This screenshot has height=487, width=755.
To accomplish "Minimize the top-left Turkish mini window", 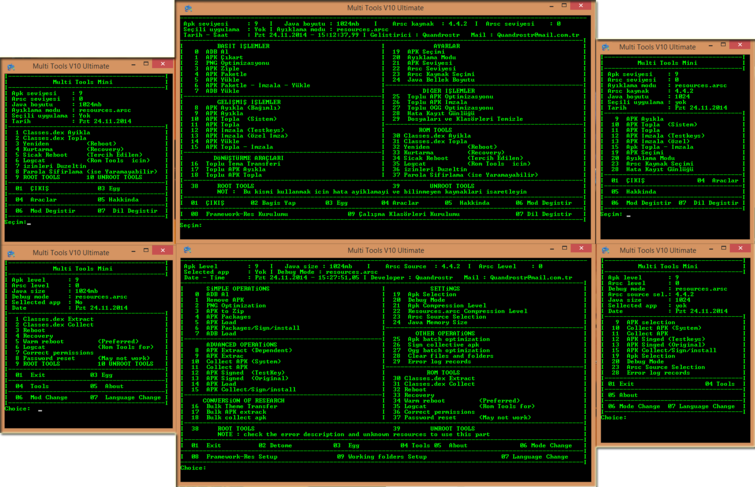I will coord(133,64).
